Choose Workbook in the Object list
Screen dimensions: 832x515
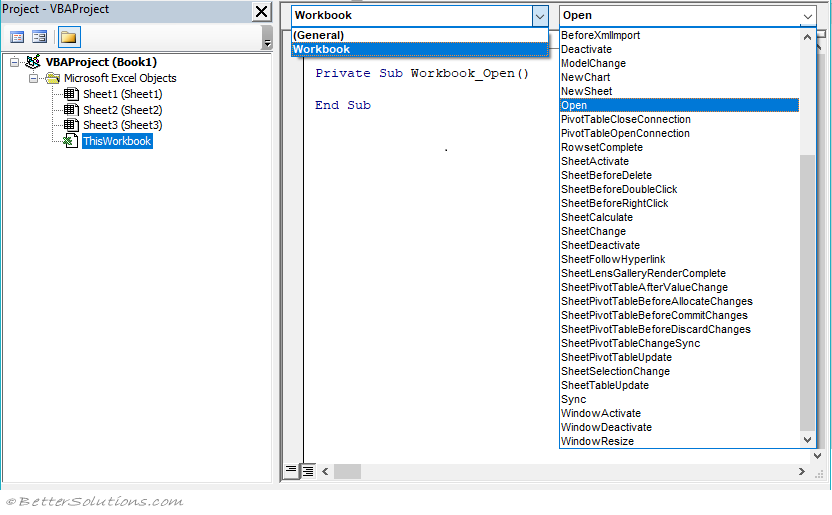tap(420, 49)
